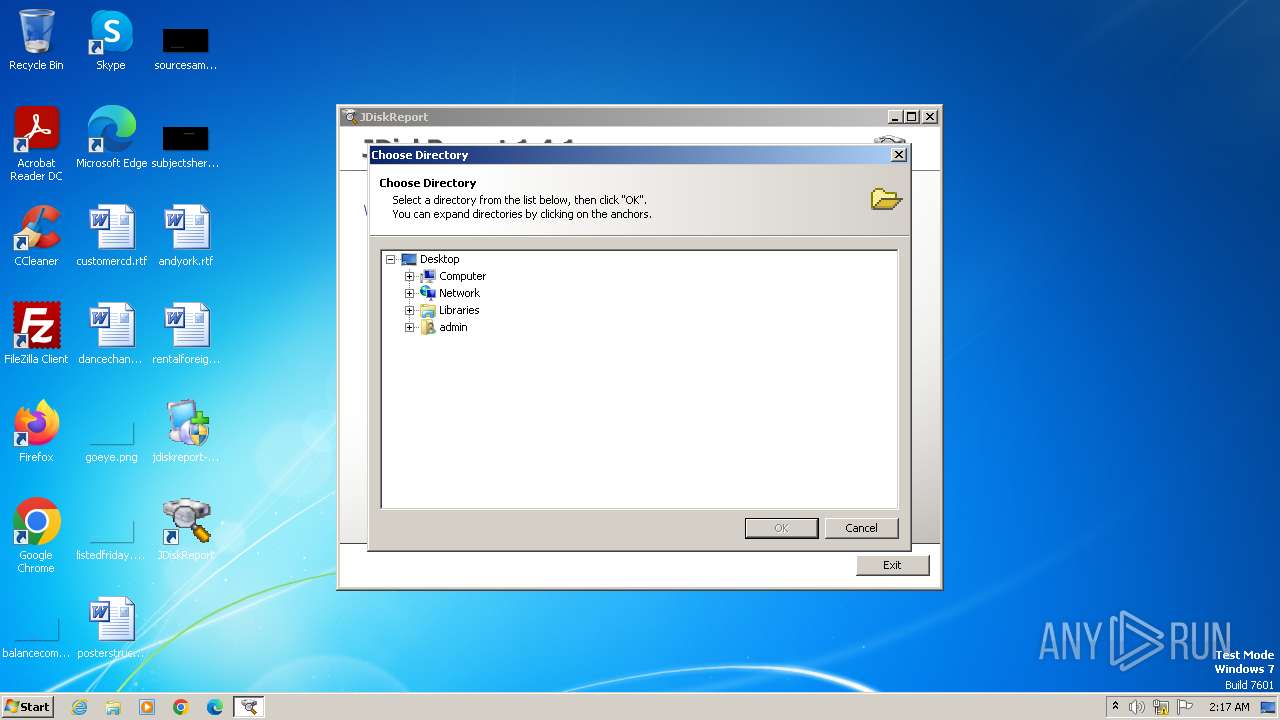1280x720 pixels.
Task: Open JDiskReport desktop shortcut
Action: 186,530
